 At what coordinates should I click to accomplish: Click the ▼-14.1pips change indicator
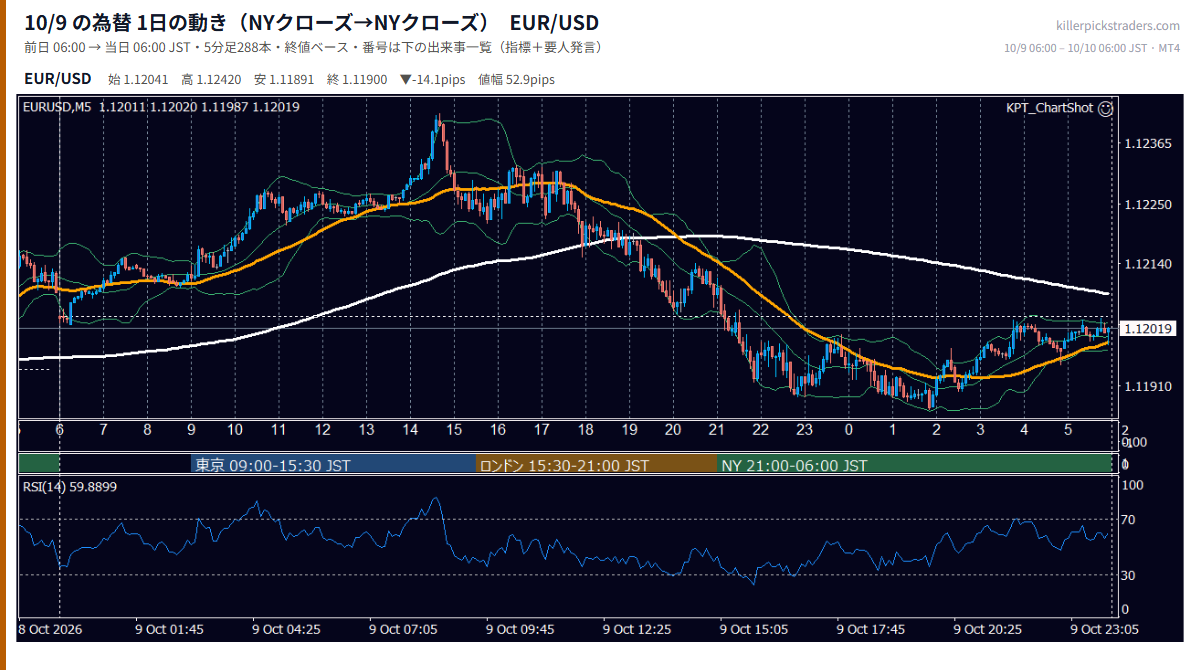pos(434,79)
